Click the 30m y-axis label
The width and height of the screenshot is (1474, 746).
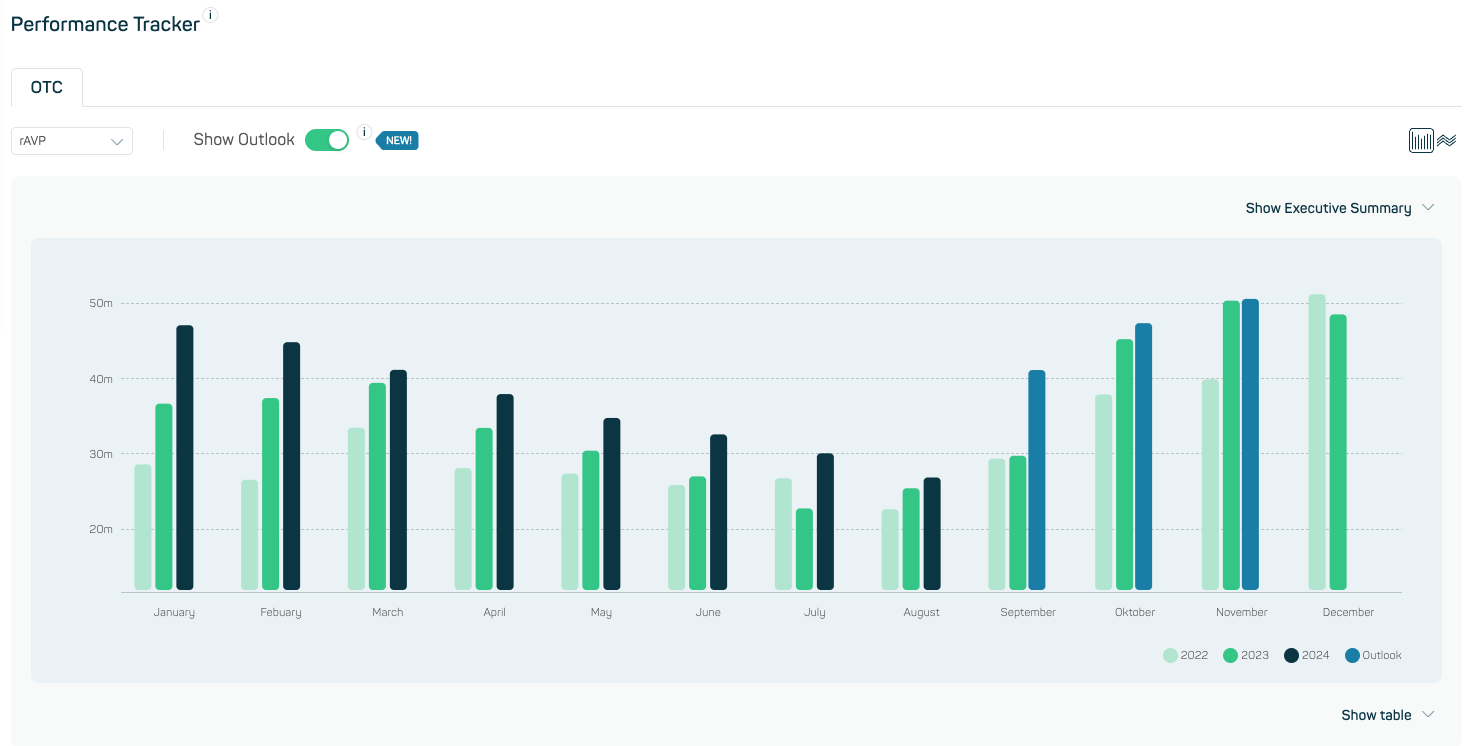(101, 454)
